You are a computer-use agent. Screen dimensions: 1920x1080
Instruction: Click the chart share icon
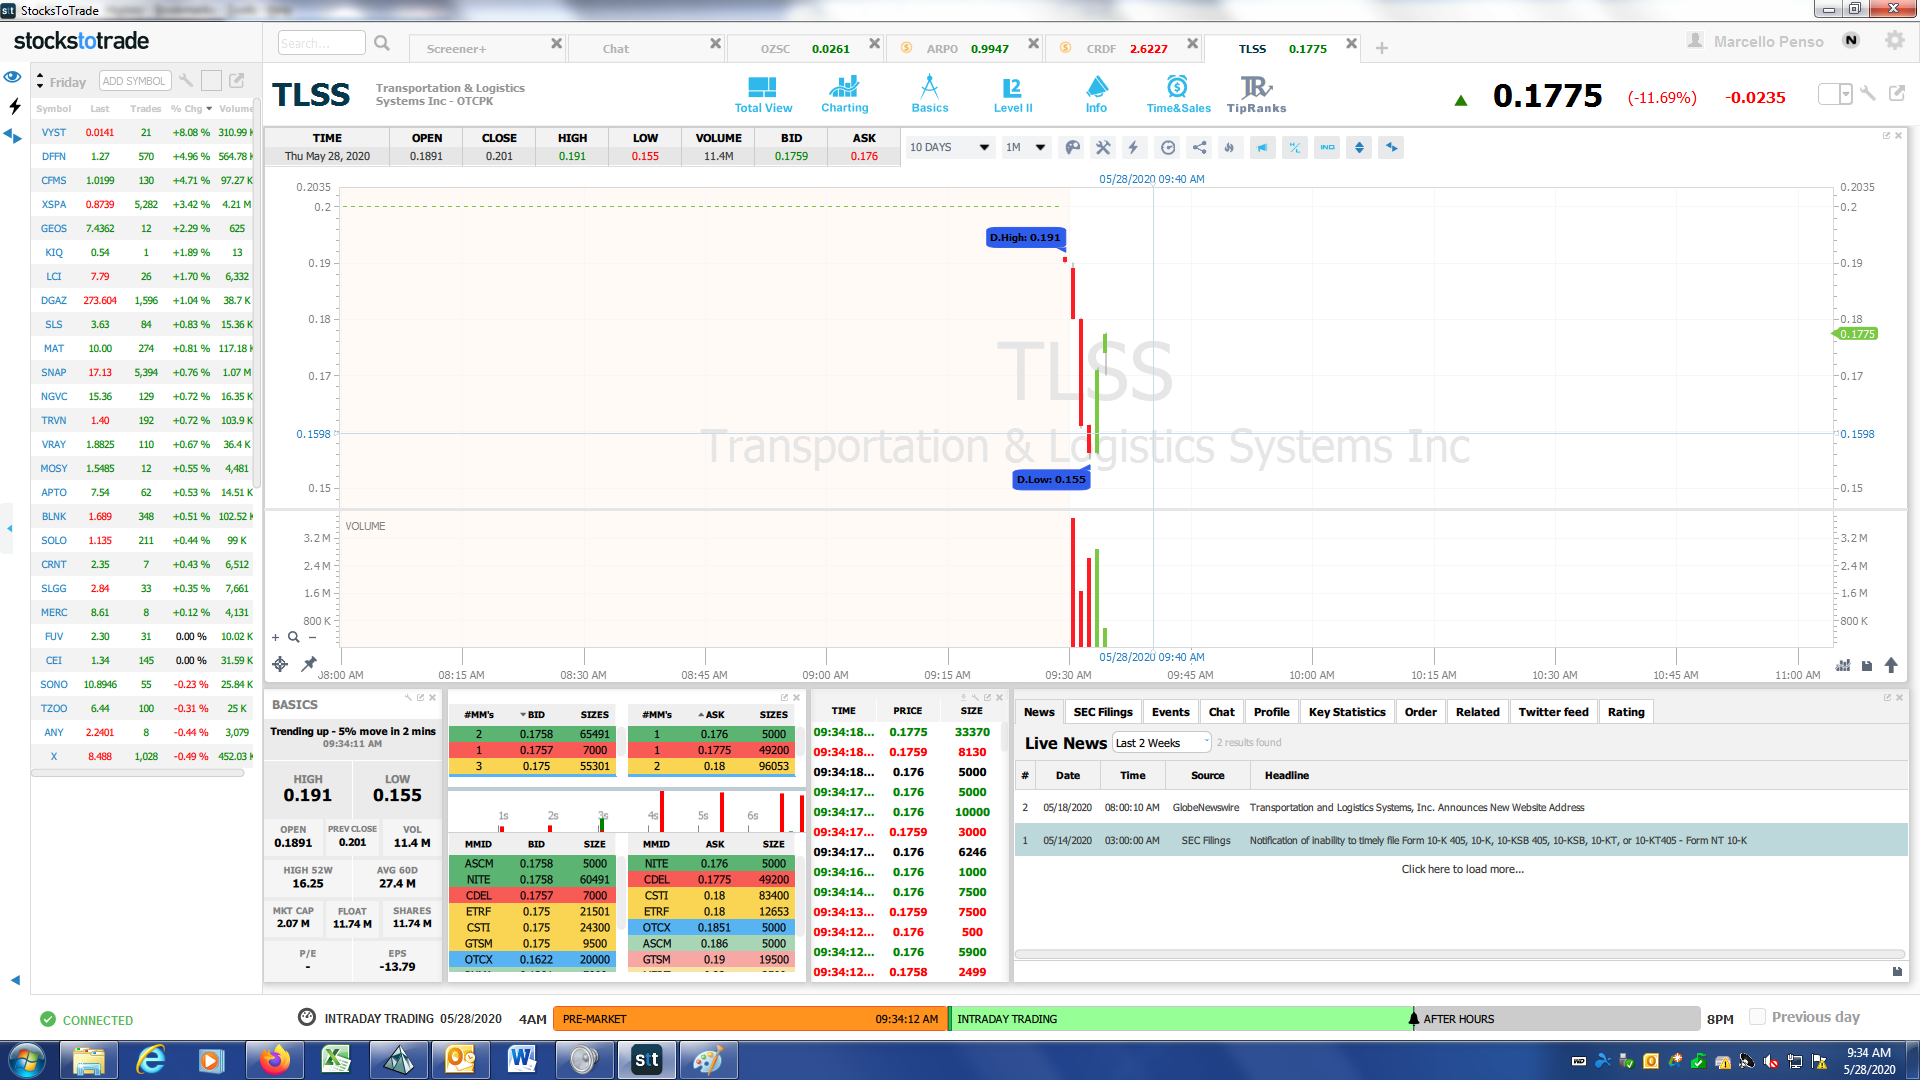pos(1199,147)
